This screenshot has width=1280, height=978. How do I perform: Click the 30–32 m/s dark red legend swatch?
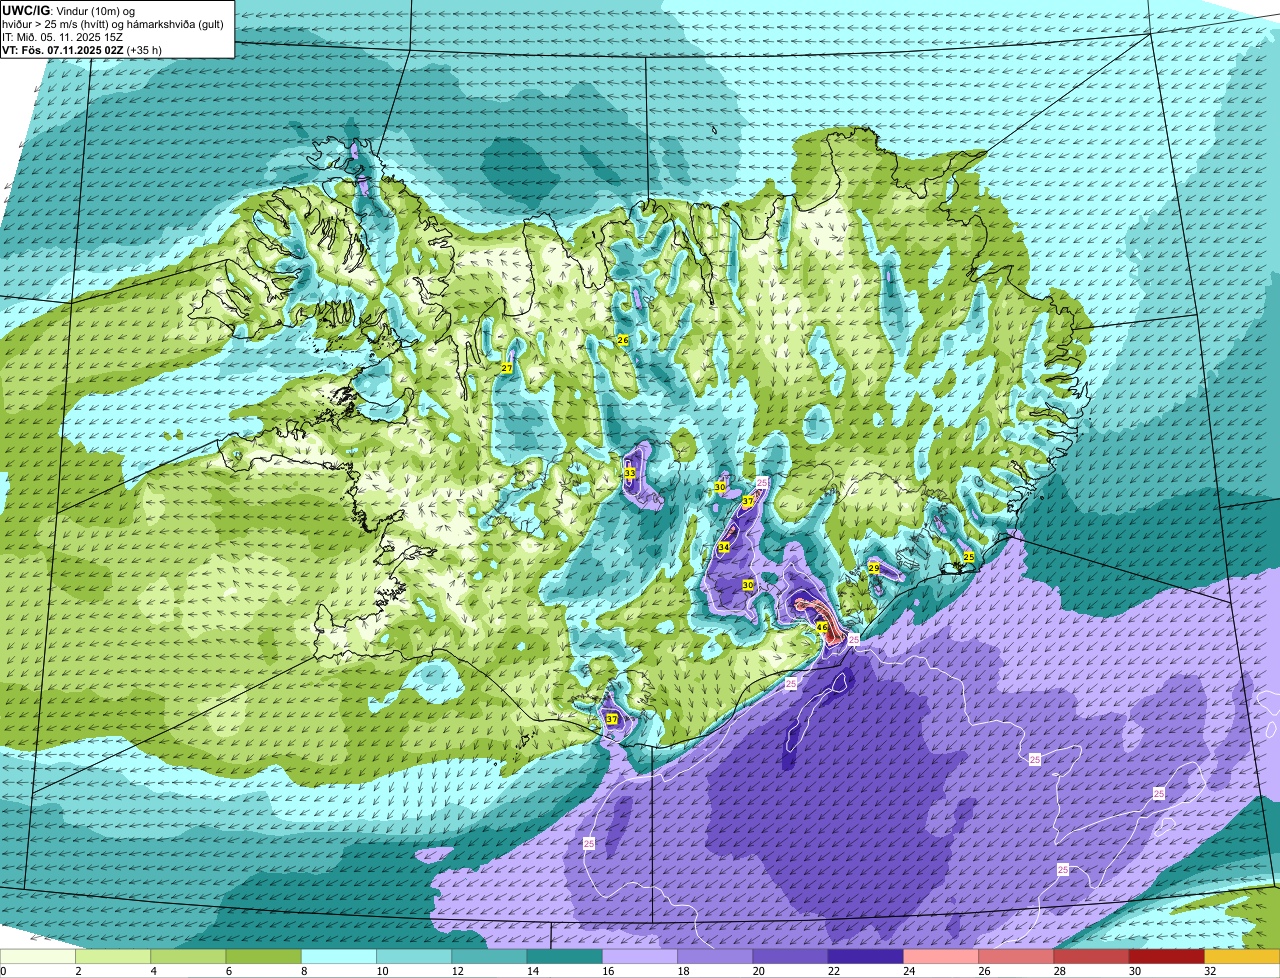pyautogui.click(x=1167, y=957)
